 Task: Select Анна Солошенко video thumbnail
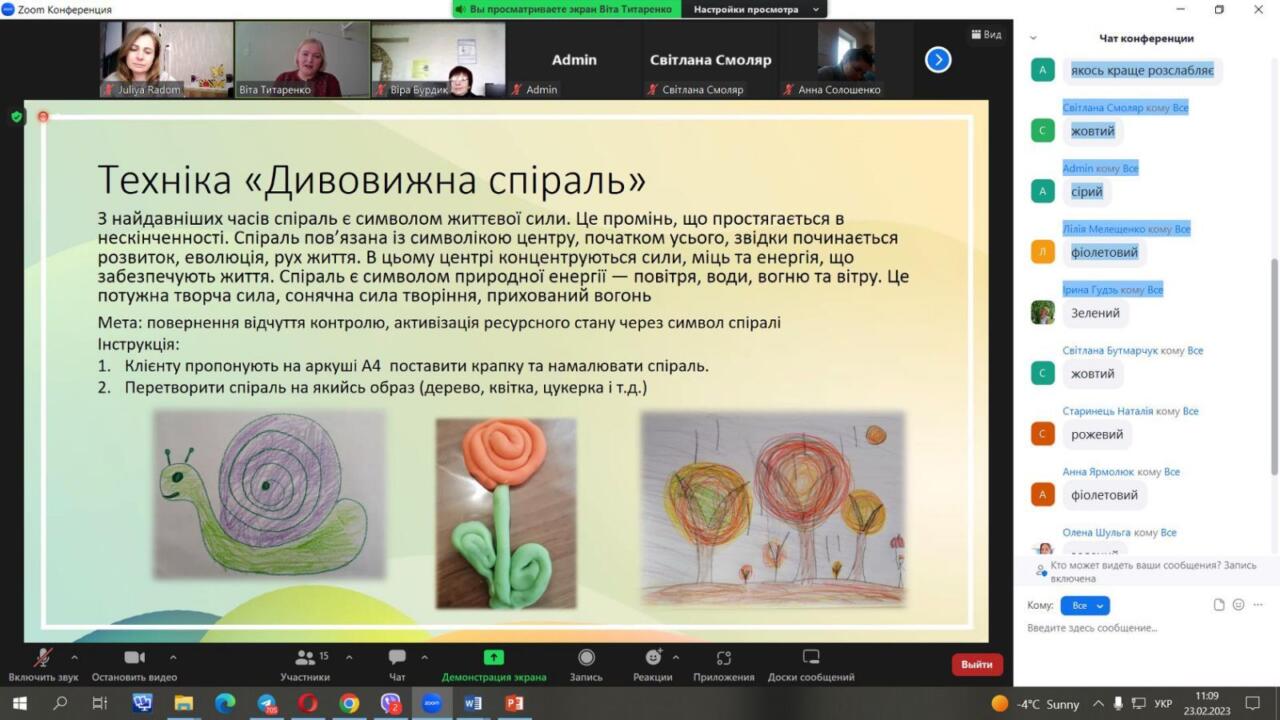click(x=846, y=60)
